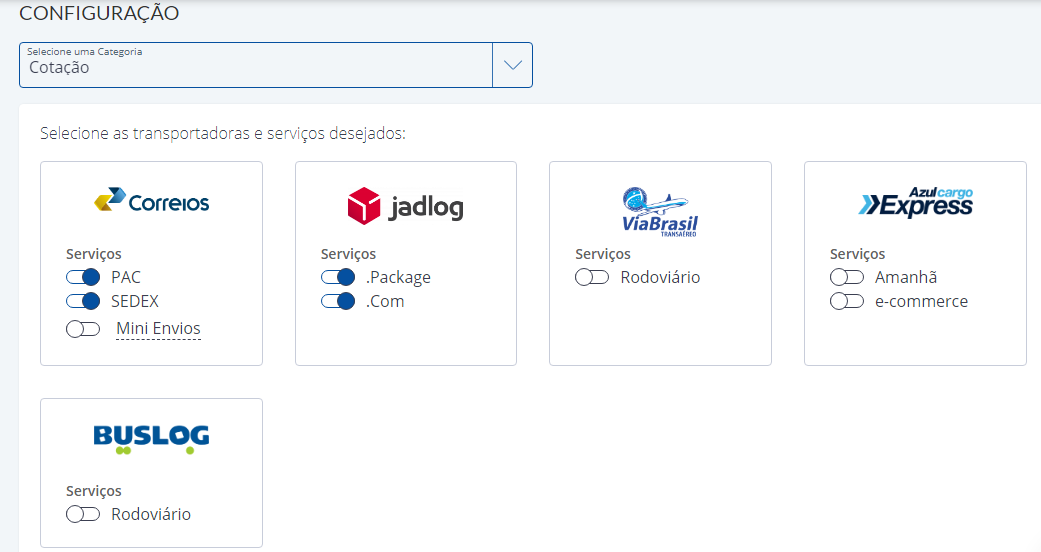Click the Mini Envios underlined label

point(158,329)
